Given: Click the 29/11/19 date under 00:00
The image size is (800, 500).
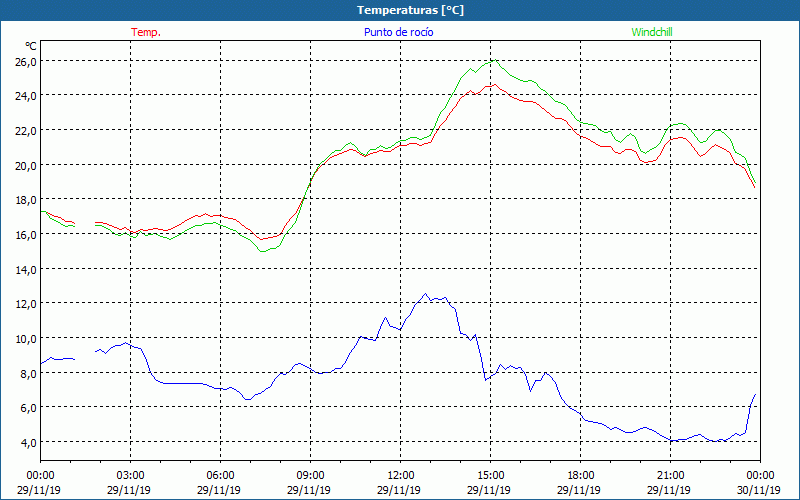Looking at the screenshot, I should (x=39, y=490).
